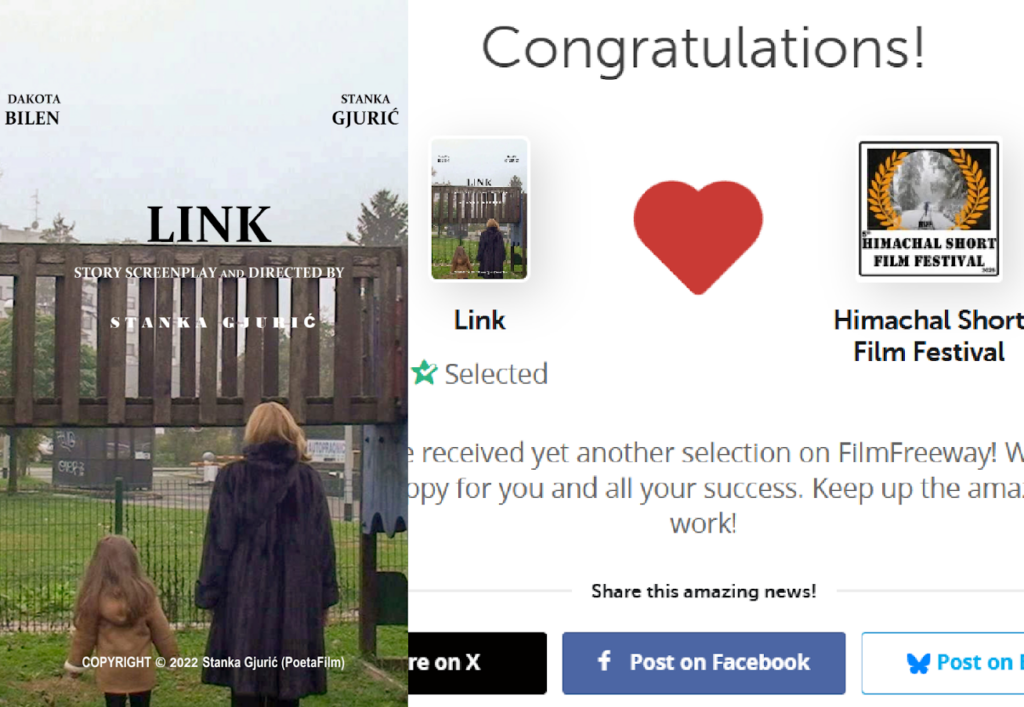
Task: Click the Stanka Gjurić credit at top right of poster
Action: pyautogui.click(x=365, y=110)
